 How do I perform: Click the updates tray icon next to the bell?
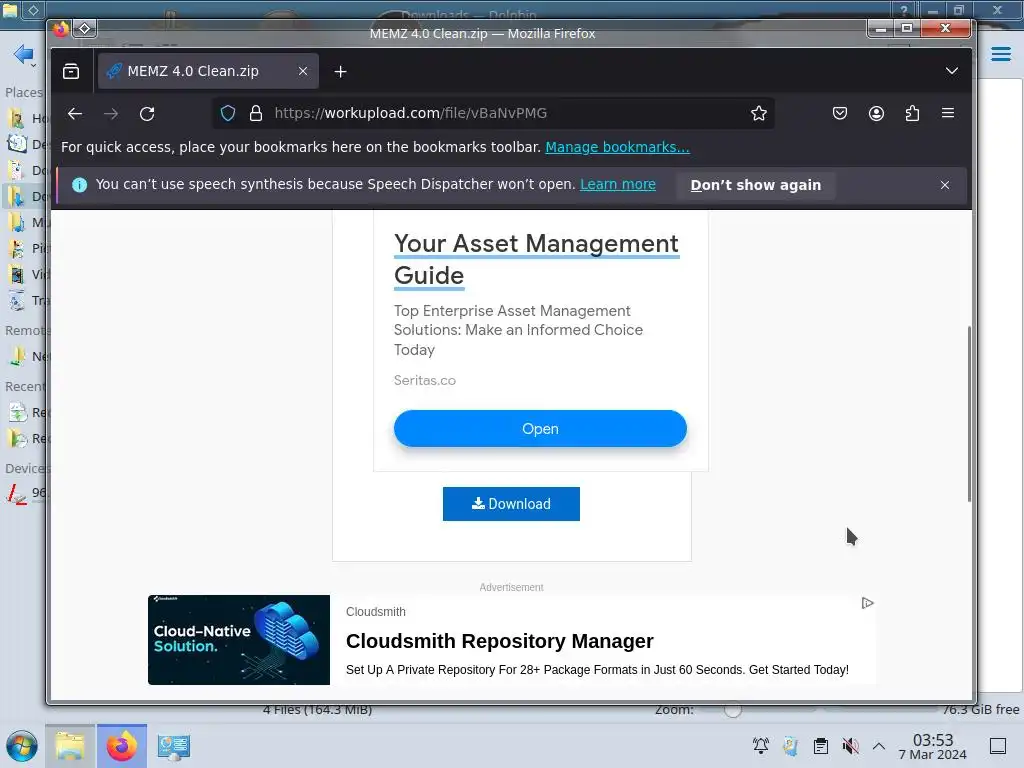tap(791, 746)
